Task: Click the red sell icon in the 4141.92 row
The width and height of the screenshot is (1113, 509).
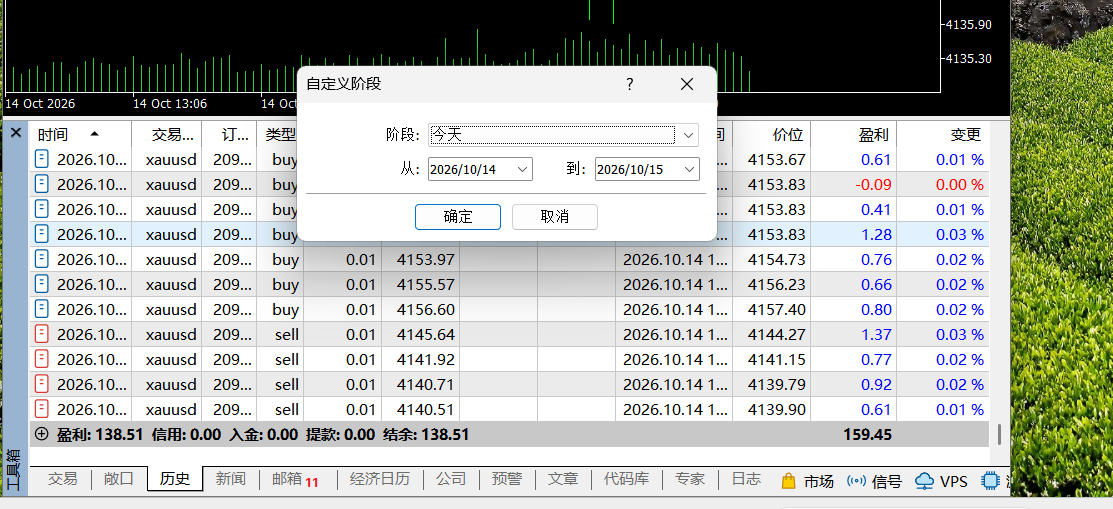Action: pyautogui.click(x=42, y=359)
